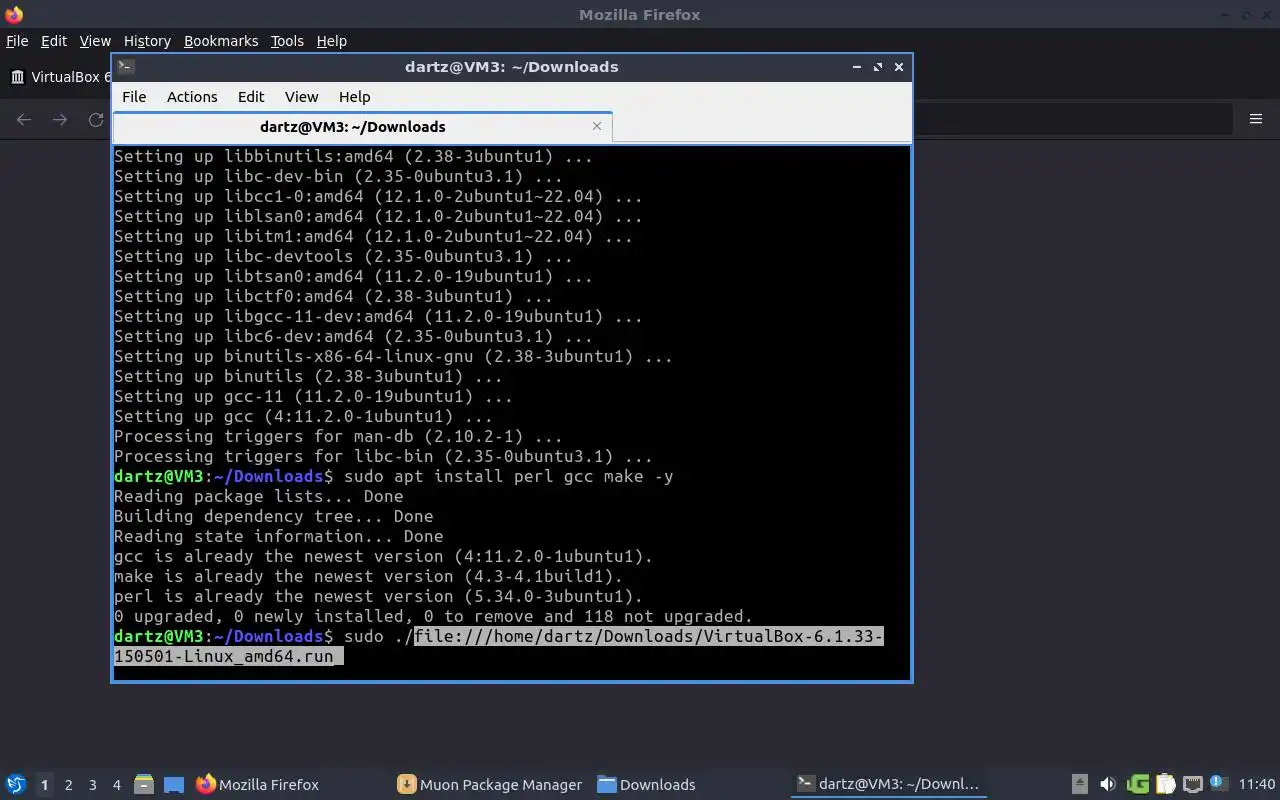Viewport: 1280px width, 800px height.
Task: Open the volume control tray icon
Action: pos(1108,785)
